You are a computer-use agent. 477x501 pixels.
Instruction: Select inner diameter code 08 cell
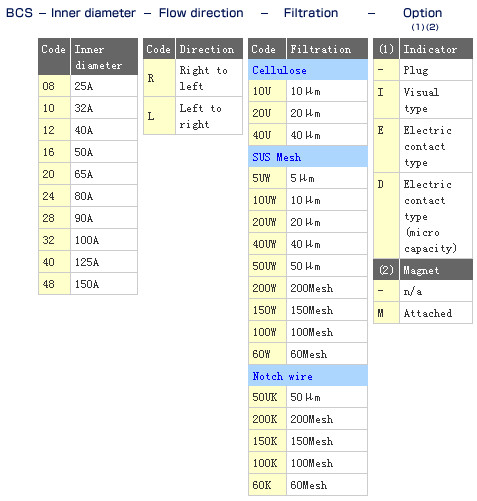(54, 86)
